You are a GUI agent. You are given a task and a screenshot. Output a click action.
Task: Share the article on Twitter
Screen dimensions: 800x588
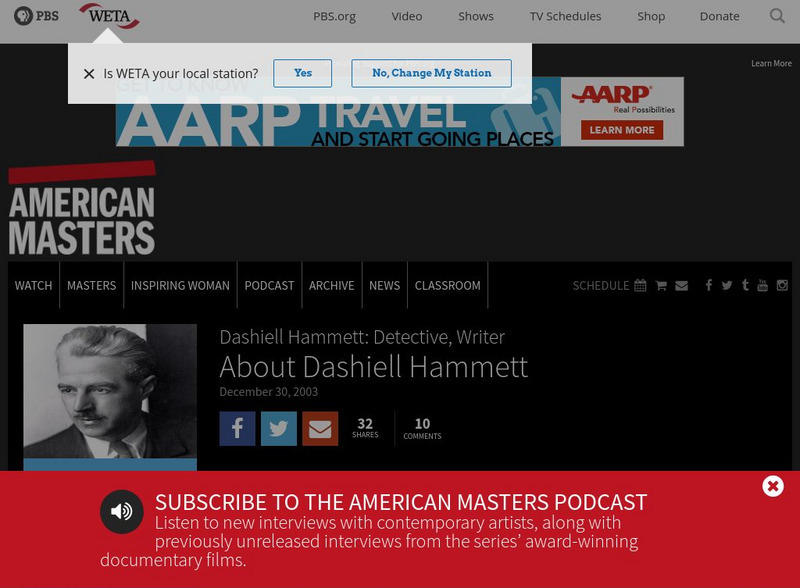click(278, 428)
